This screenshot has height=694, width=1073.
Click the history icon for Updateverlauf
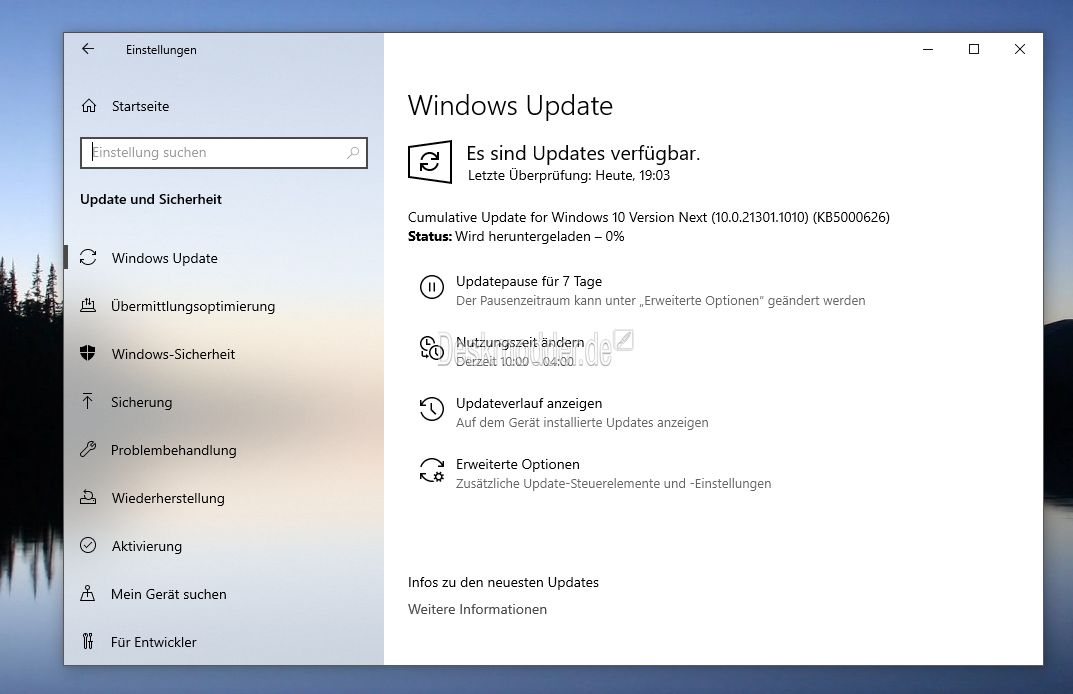pyautogui.click(x=432, y=409)
